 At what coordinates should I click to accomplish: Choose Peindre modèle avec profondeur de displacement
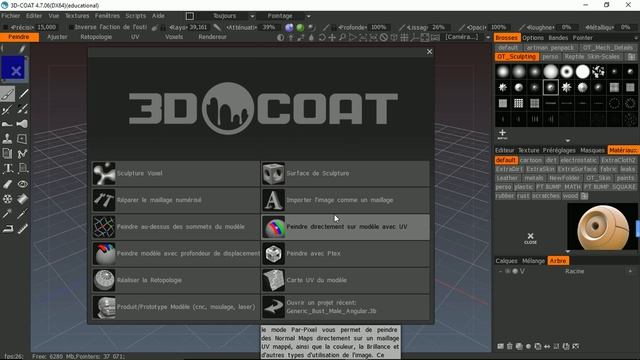(x=176, y=253)
